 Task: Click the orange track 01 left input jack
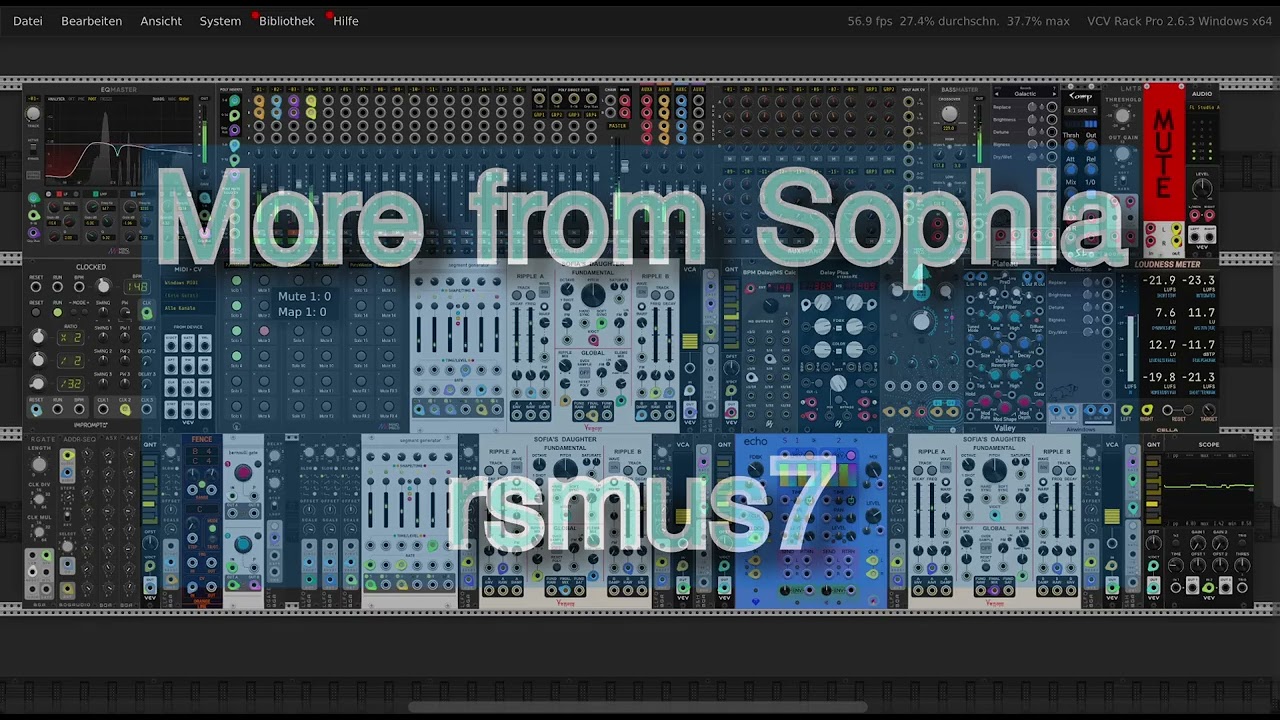tap(259, 101)
